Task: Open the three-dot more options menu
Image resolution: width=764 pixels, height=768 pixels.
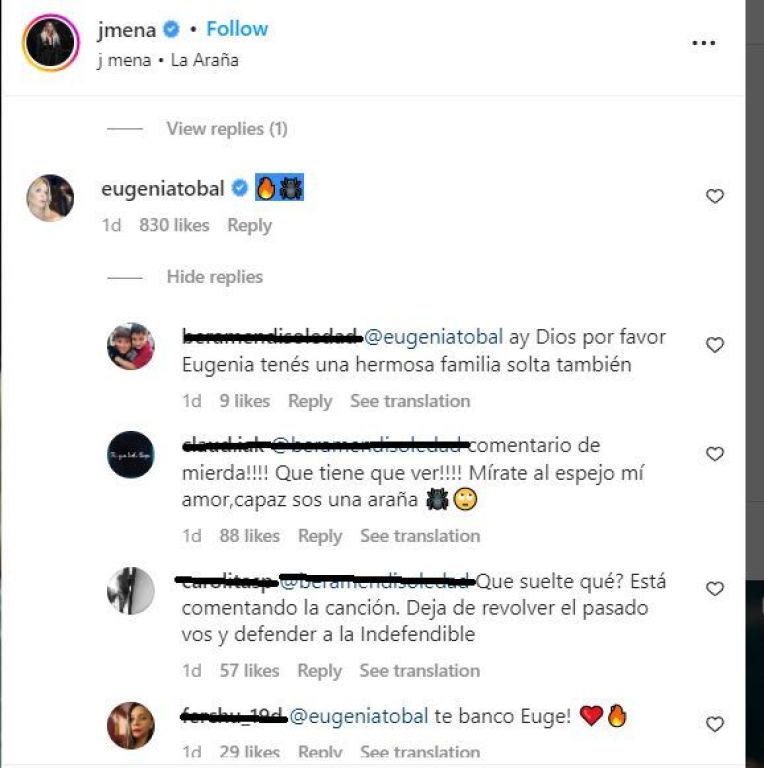Action: click(x=704, y=43)
